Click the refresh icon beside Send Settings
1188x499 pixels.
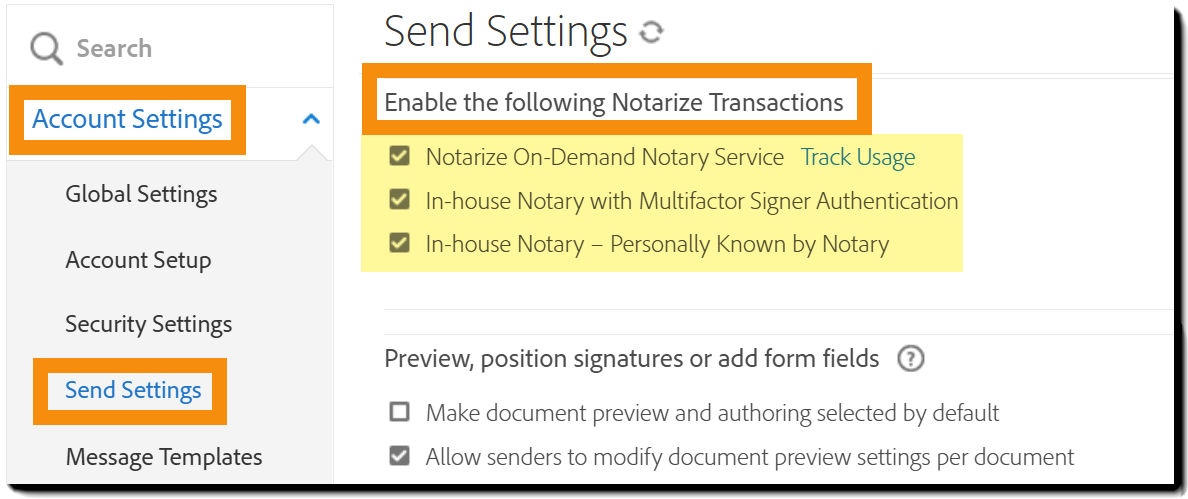tap(651, 33)
